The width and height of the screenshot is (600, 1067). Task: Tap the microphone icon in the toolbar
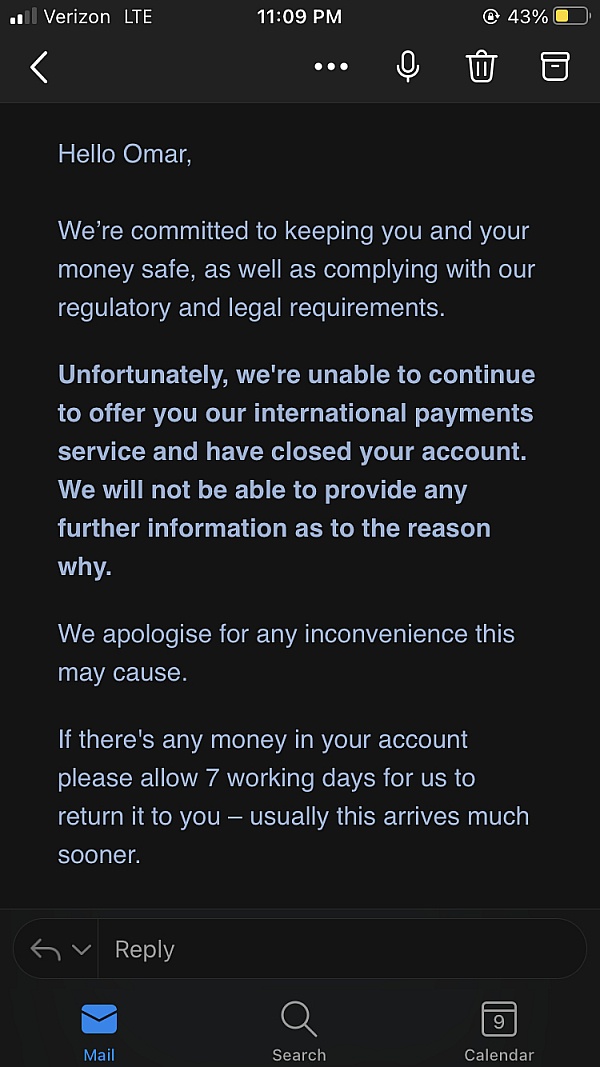[407, 67]
